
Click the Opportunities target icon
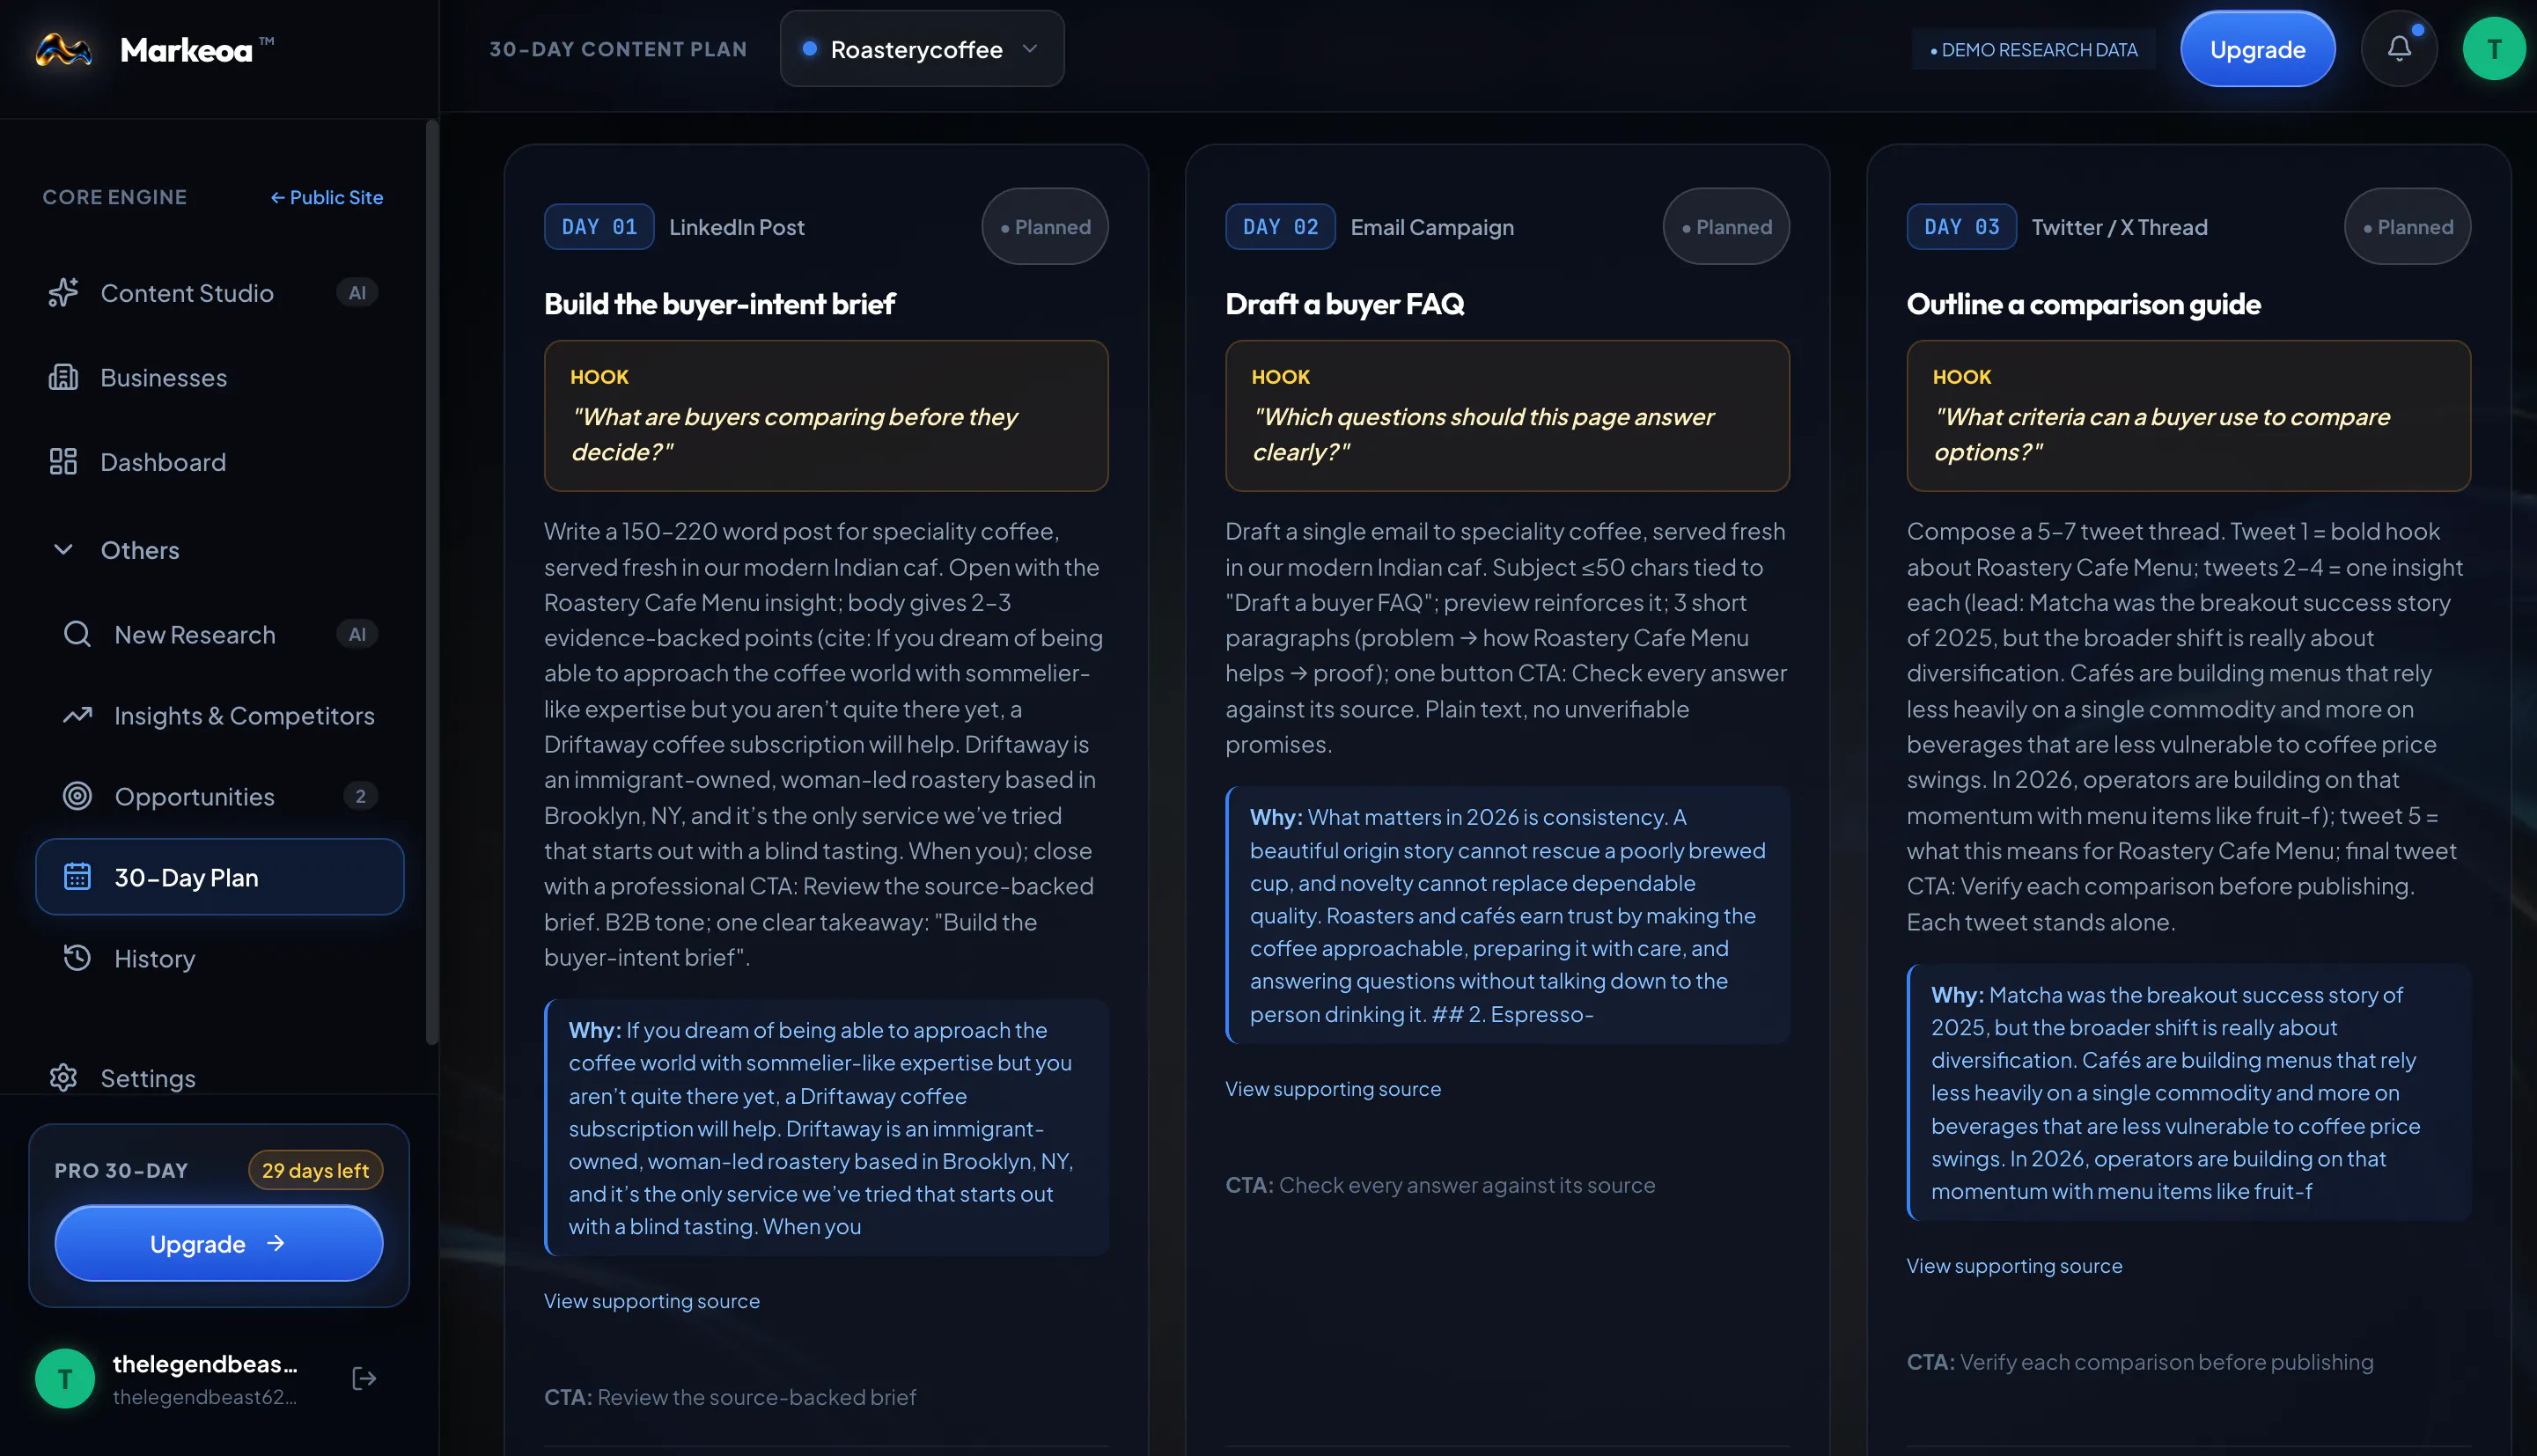coord(77,796)
